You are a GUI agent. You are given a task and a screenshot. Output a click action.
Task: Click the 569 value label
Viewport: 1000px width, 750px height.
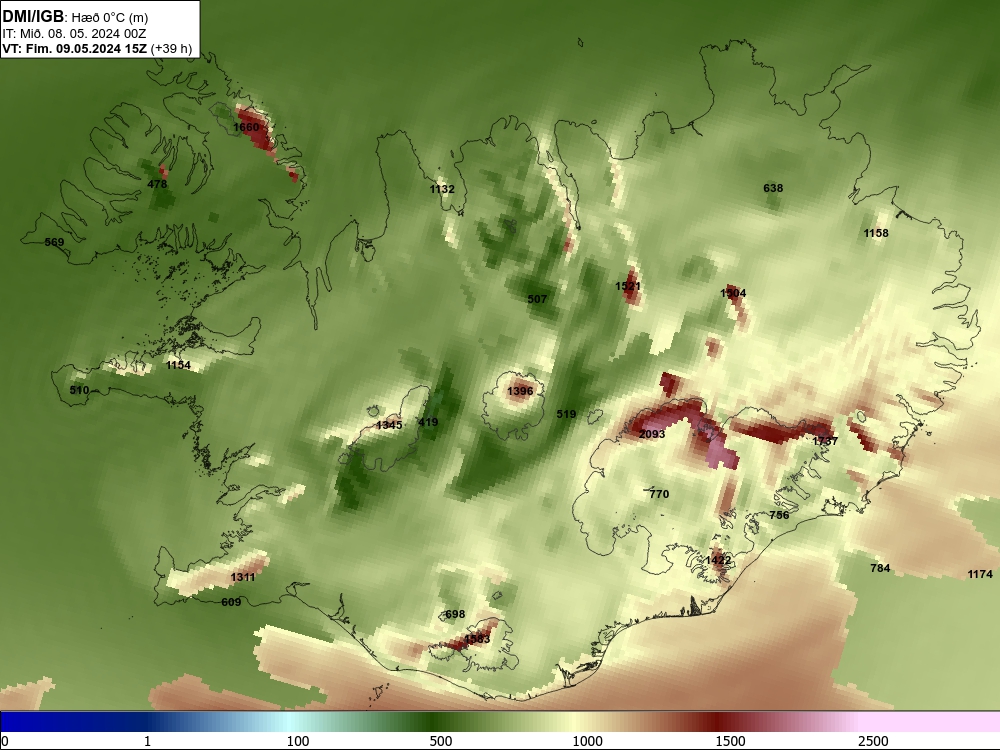click(54, 242)
